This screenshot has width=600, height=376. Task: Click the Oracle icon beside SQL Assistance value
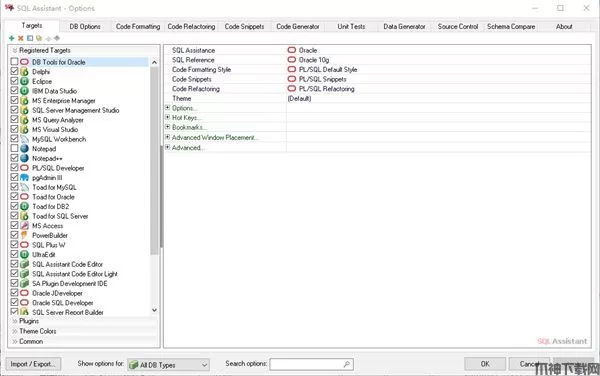292,50
